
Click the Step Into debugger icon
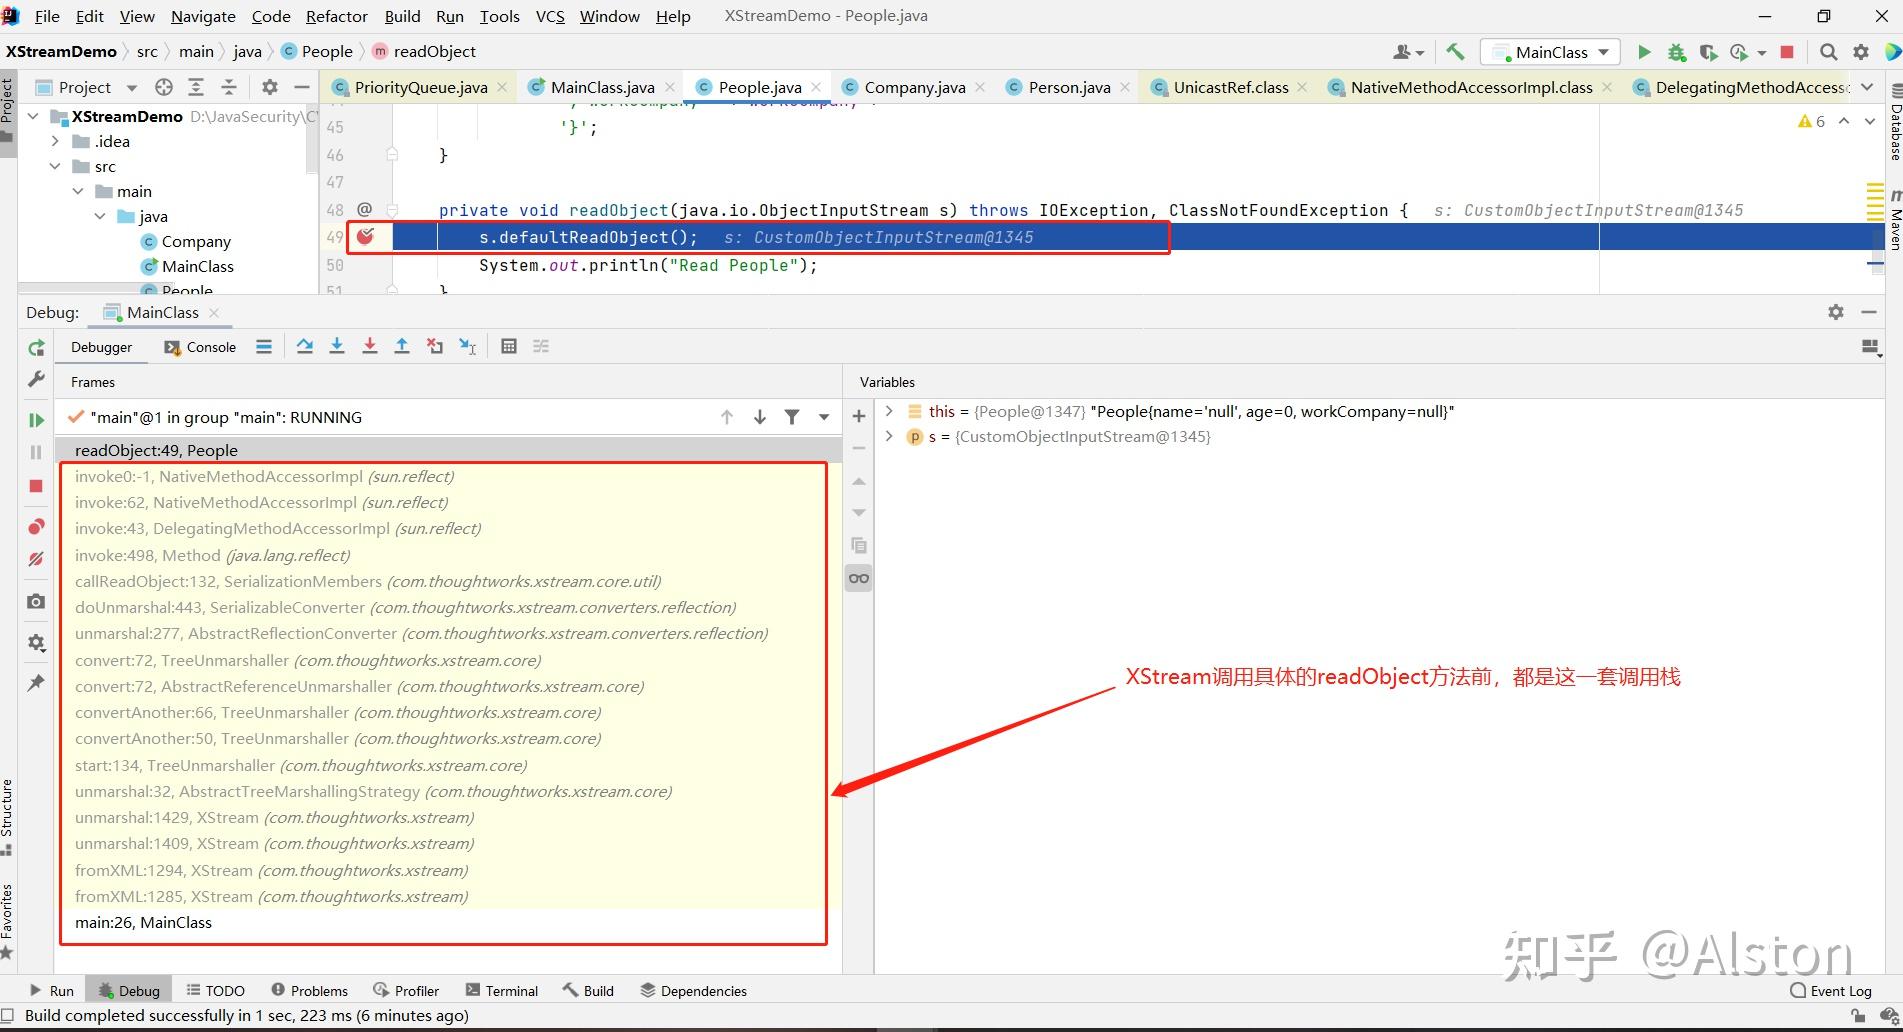(337, 346)
